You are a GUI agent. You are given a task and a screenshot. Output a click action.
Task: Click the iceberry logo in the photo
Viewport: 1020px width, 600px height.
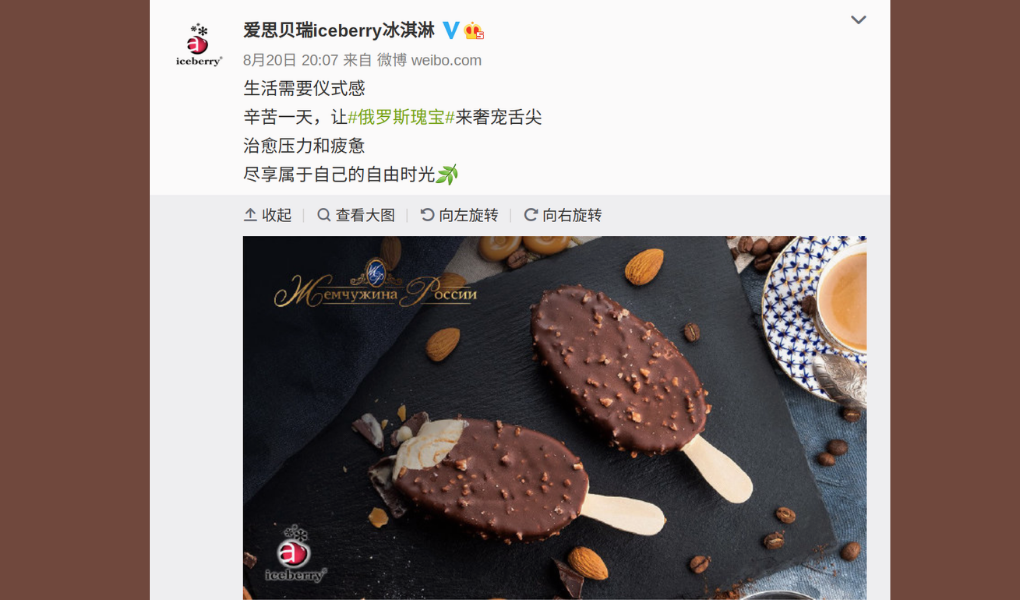point(295,554)
